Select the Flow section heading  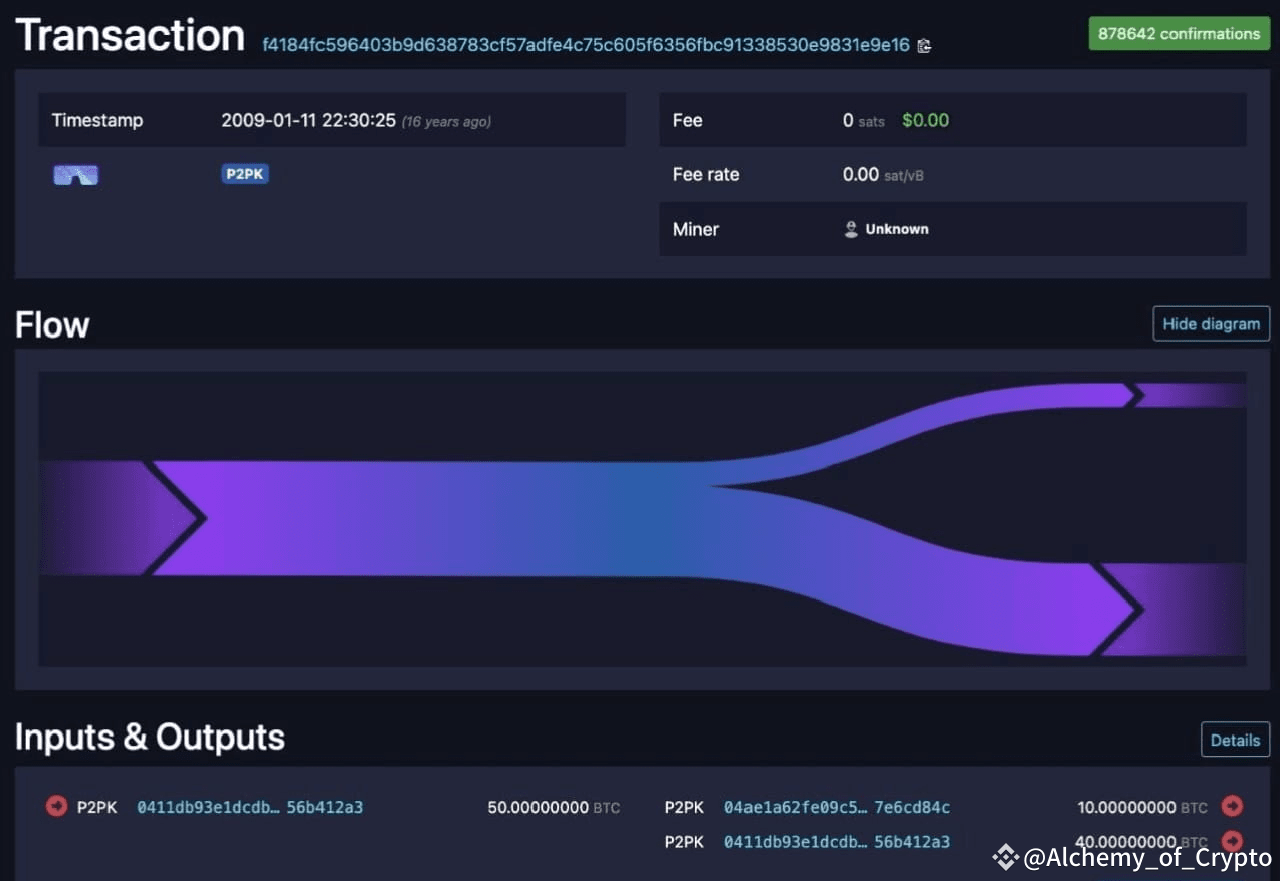pyautogui.click(x=51, y=324)
